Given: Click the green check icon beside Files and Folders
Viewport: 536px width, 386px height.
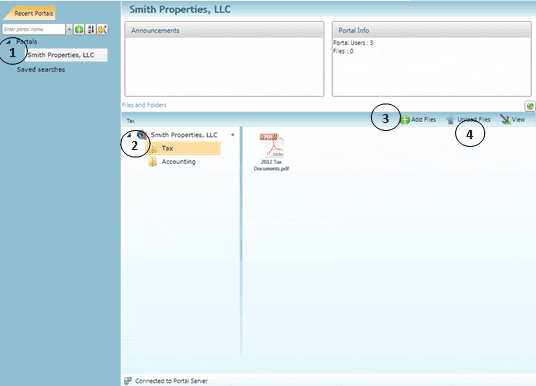Looking at the screenshot, I should [x=530, y=106].
